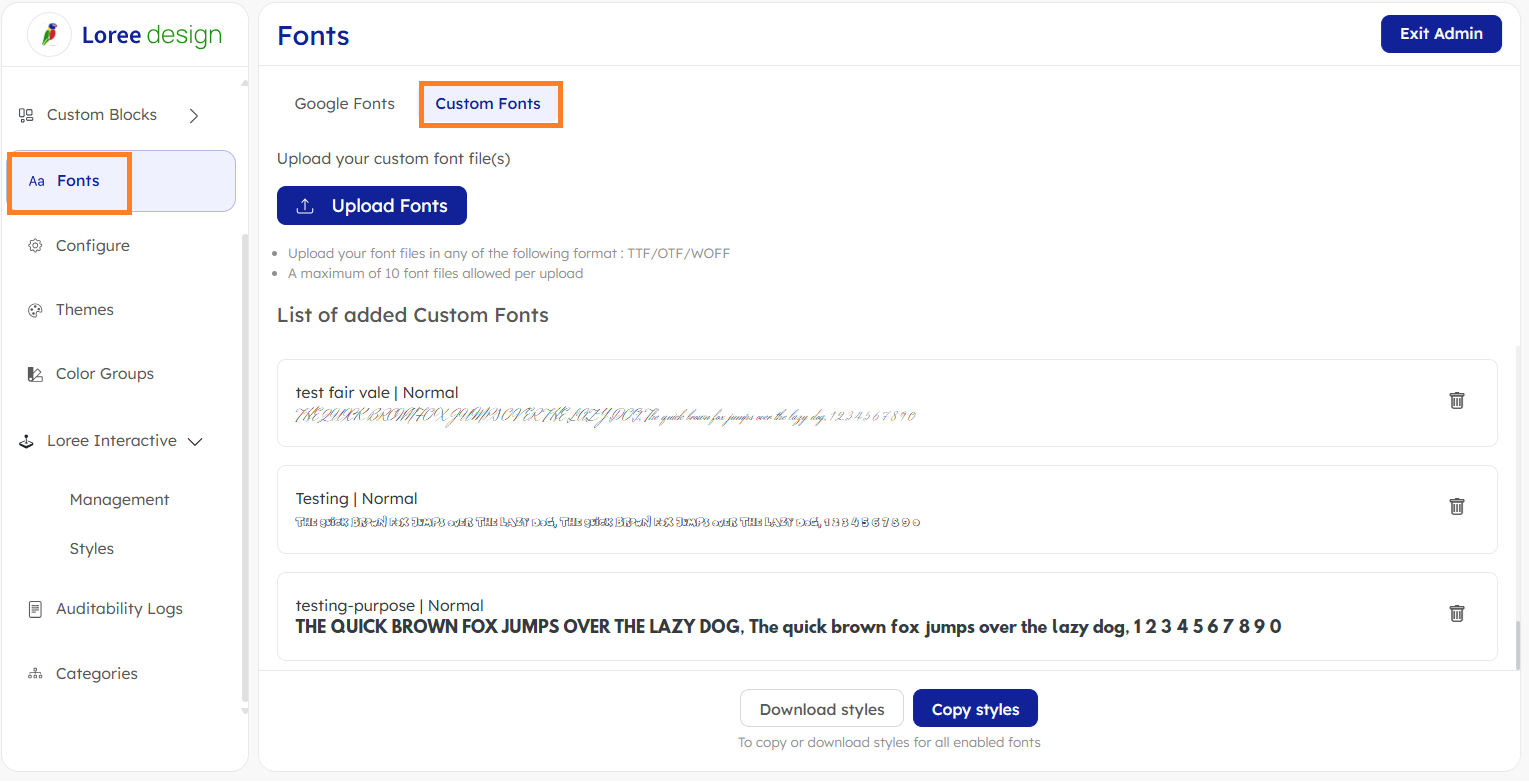Click the Configure gear icon
The height and width of the screenshot is (784, 1529).
coord(35,246)
